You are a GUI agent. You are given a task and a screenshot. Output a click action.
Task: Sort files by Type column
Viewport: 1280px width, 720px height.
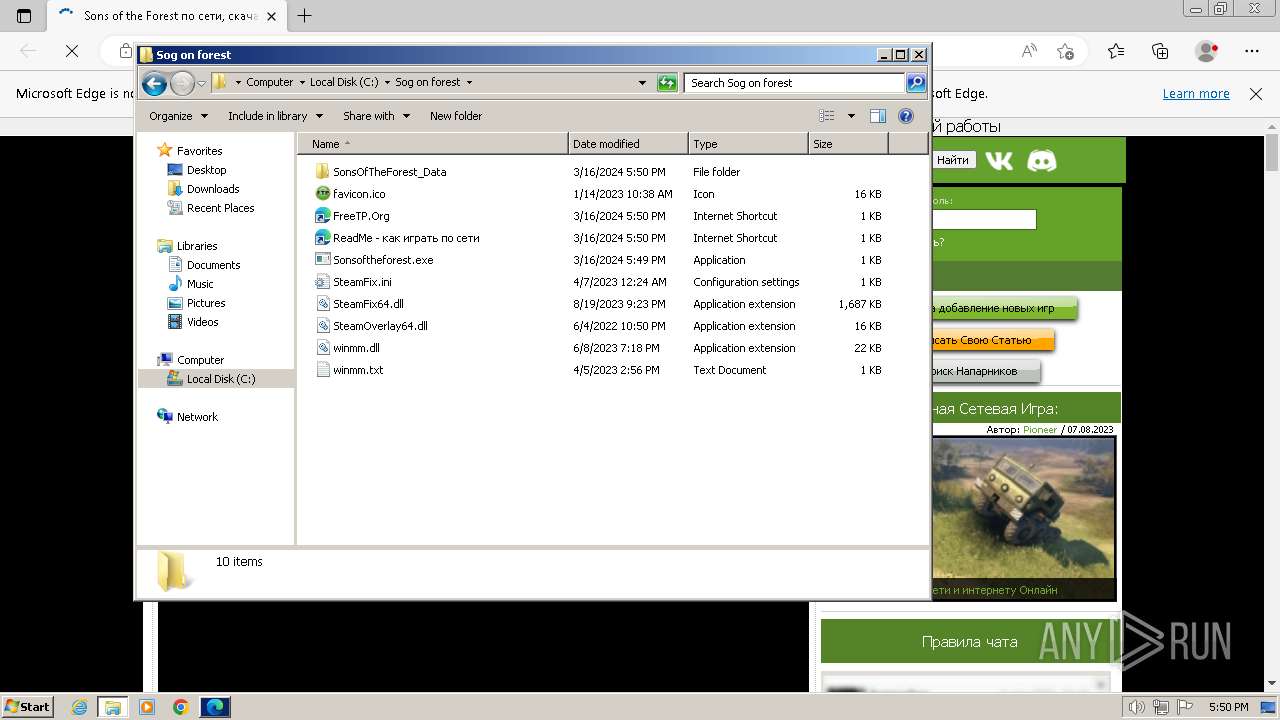(x=748, y=144)
